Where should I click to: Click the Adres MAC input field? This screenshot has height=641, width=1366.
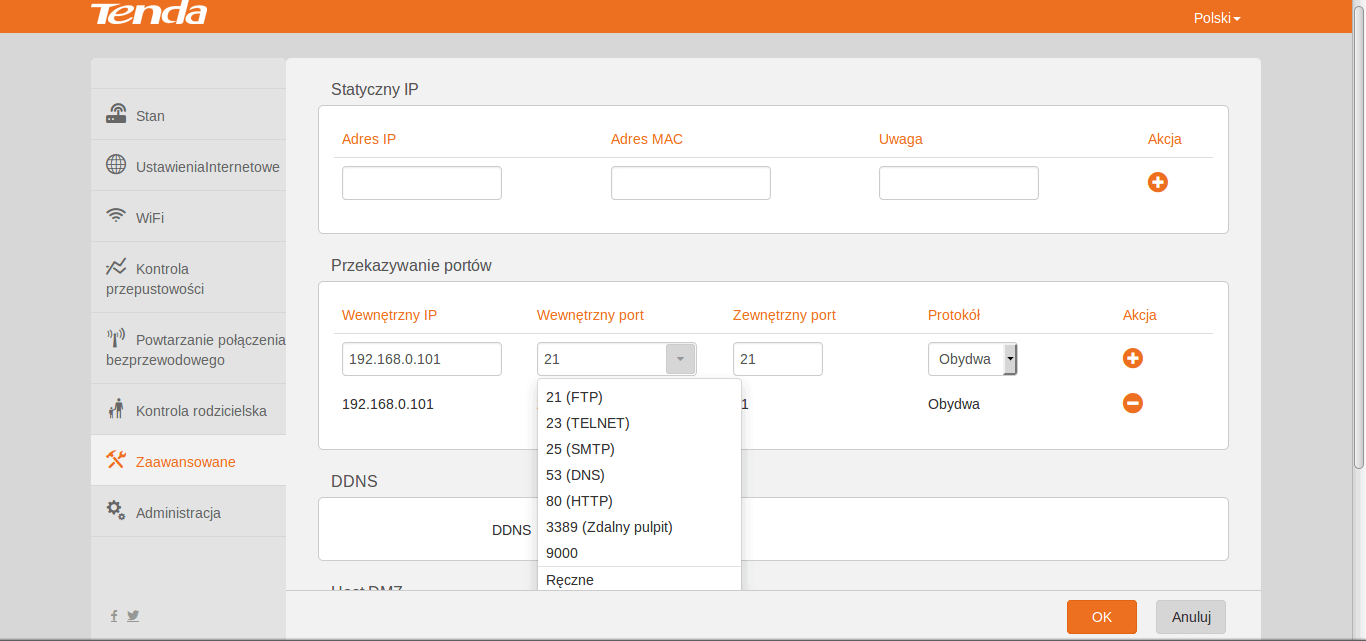click(691, 183)
